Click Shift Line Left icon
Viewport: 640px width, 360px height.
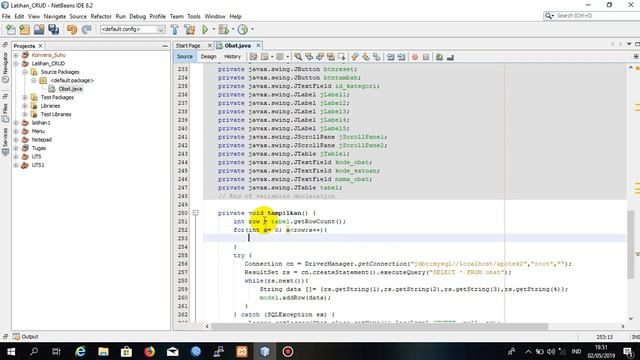pyautogui.click(x=391, y=57)
